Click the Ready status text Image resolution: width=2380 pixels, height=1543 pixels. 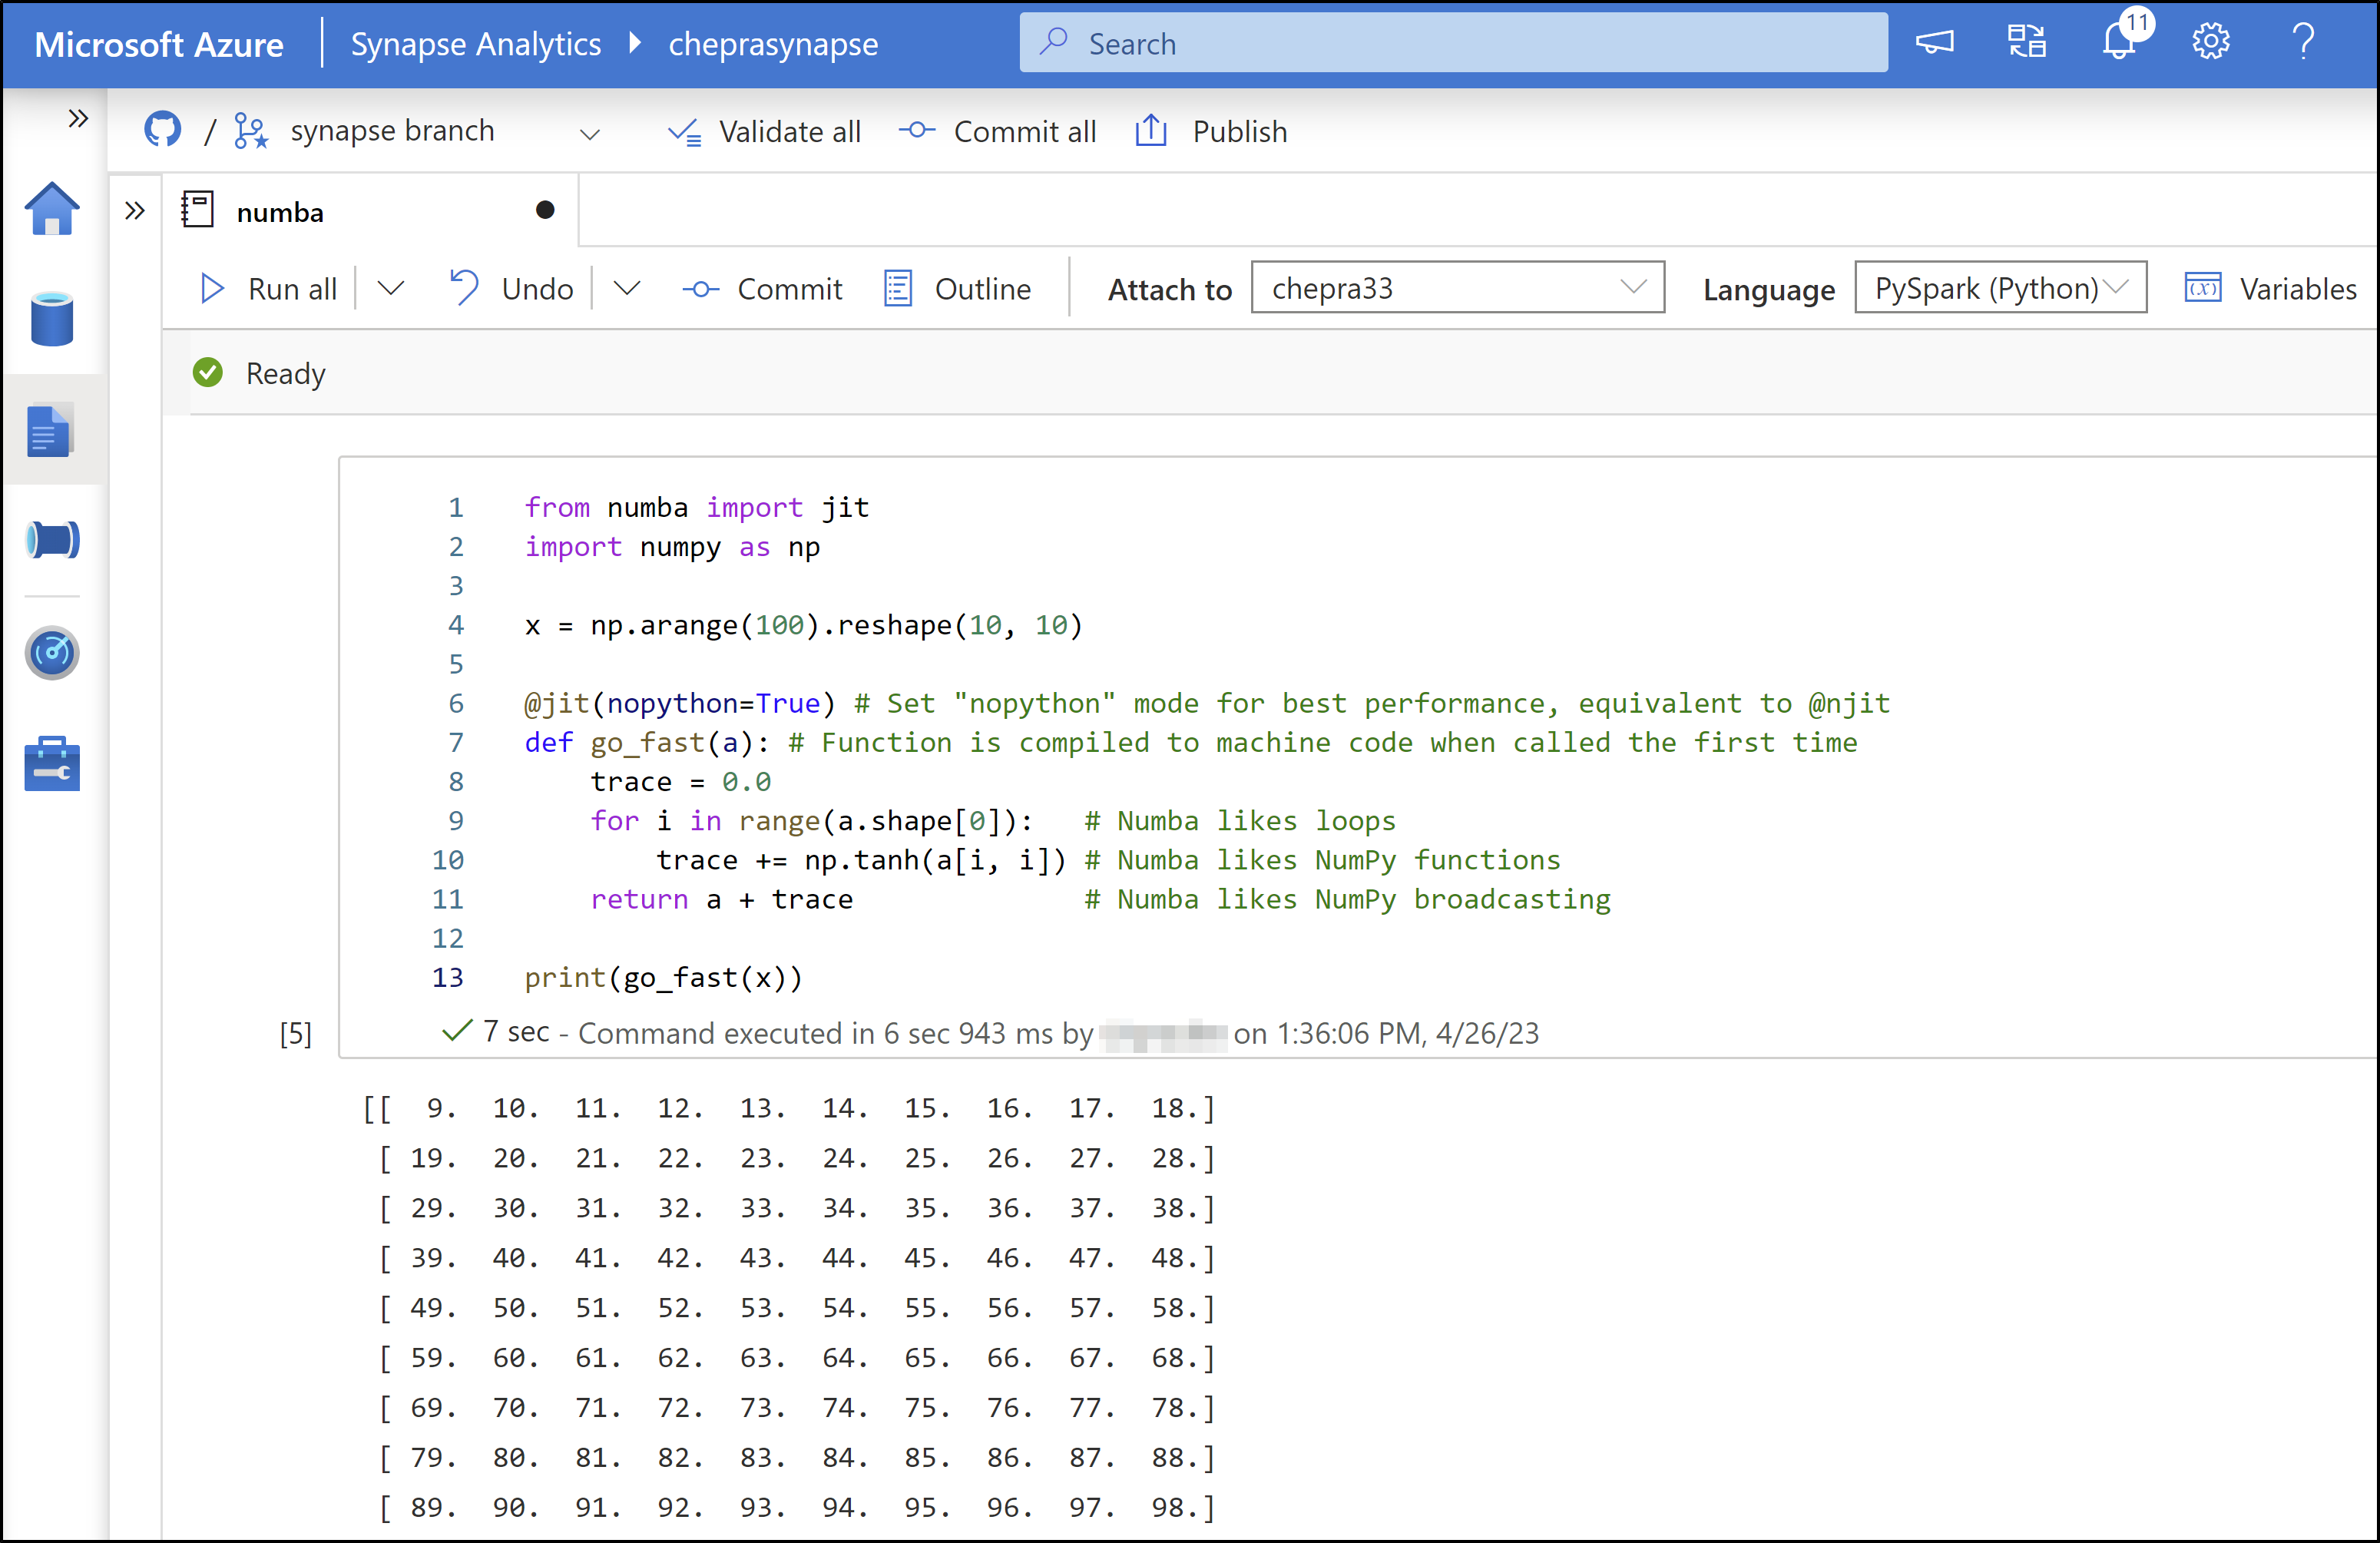[x=286, y=374]
